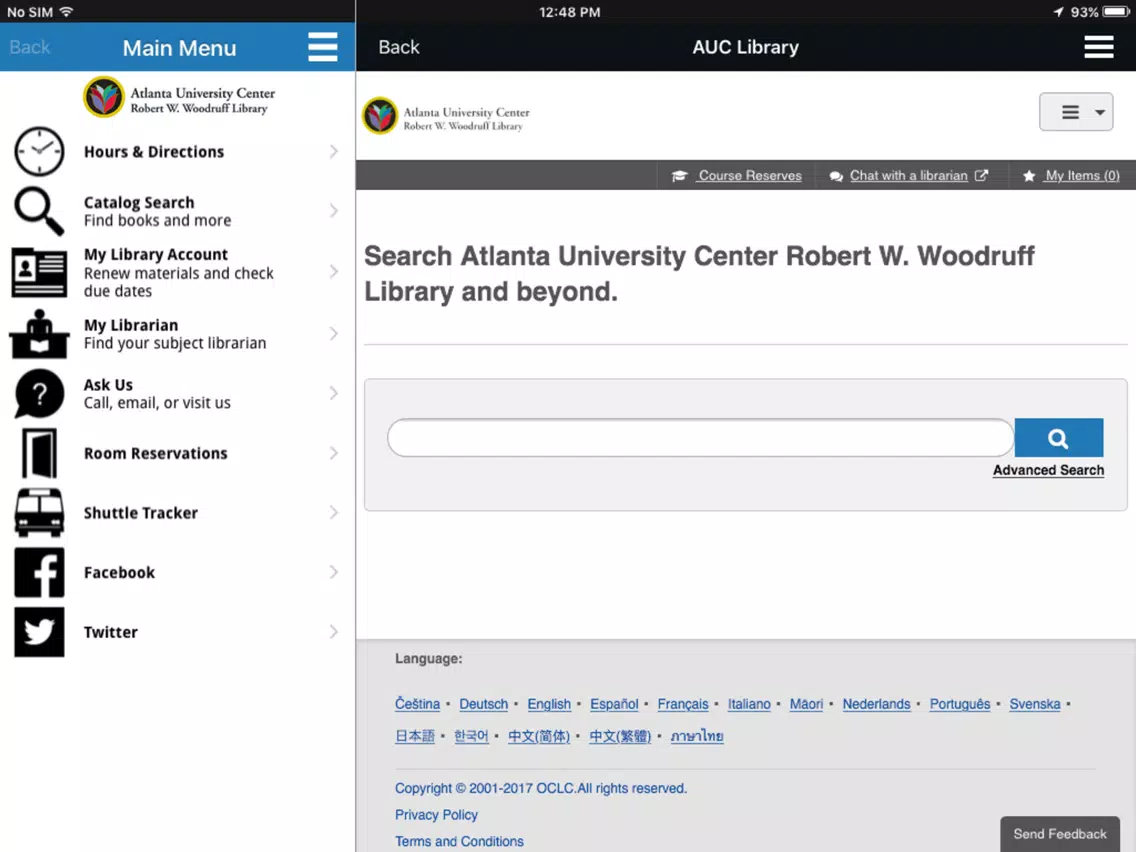Viewport: 1136px width, 852px height.
Task: Select Room Reservations menu item
Action: (178, 453)
